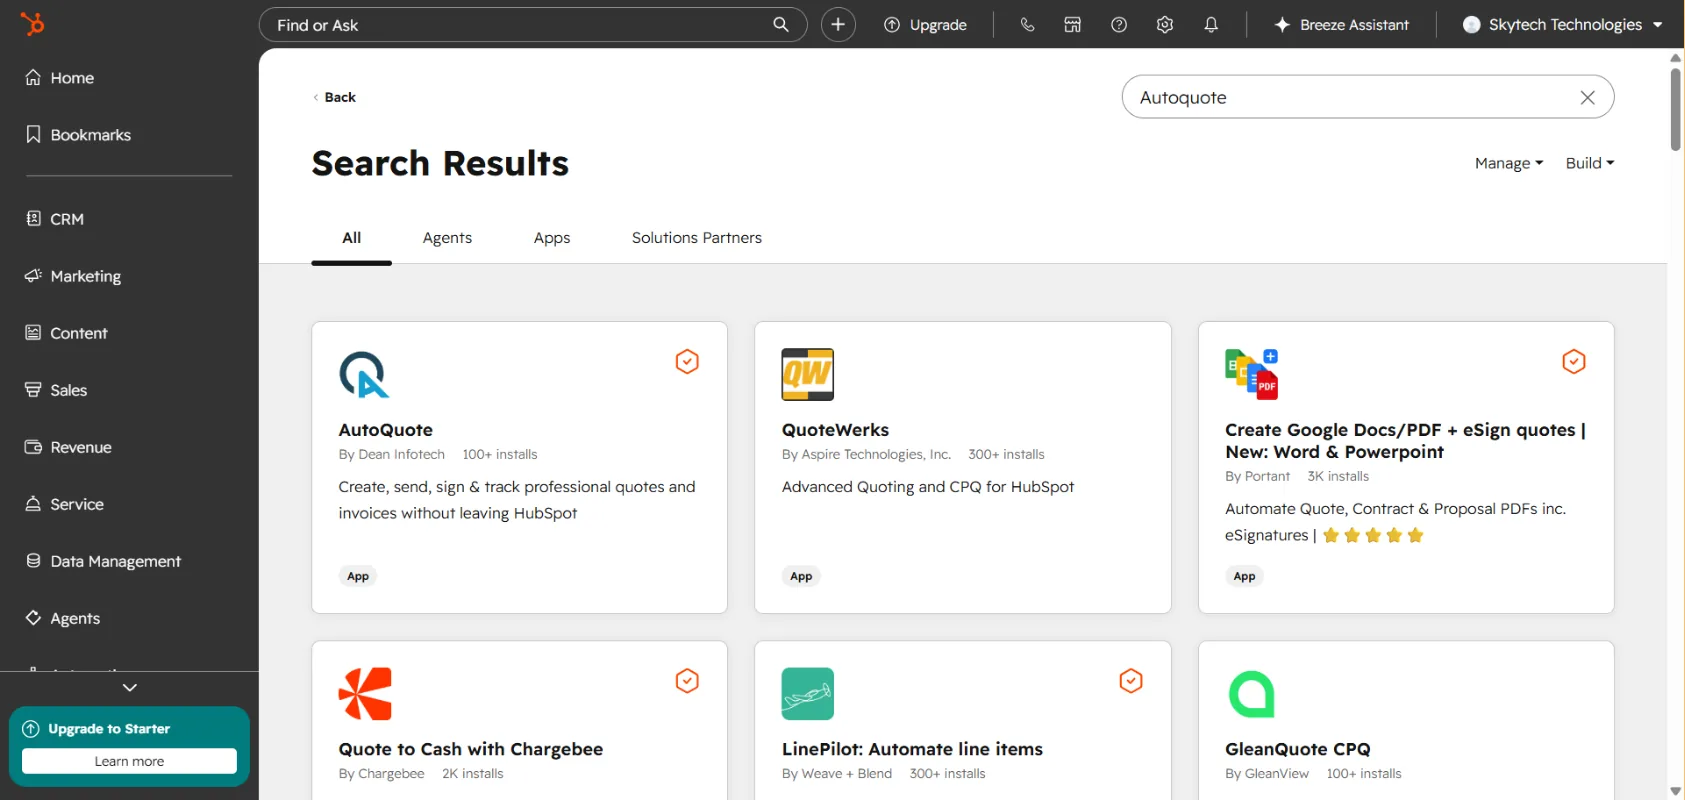Click 'By Dean Infotech' text
Screen dimensions: 1685x800
click(x=391, y=454)
